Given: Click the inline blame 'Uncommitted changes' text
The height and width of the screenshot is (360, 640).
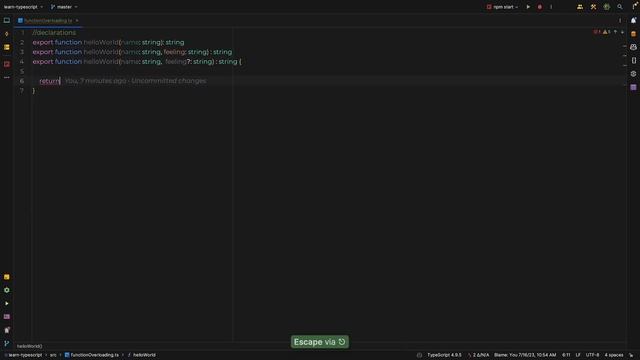Looking at the screenshot, I should click(169, 81).
